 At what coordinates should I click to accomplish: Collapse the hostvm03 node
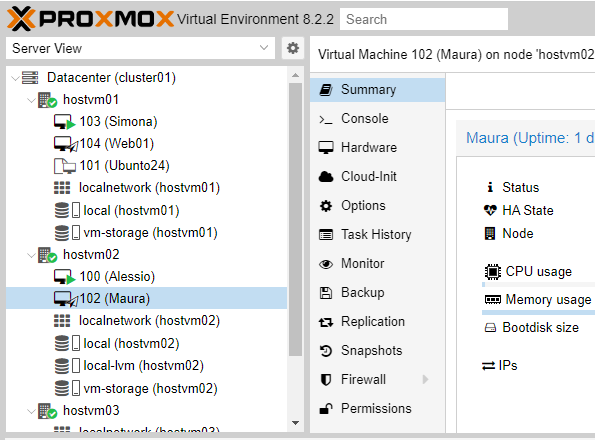point(31,411)
